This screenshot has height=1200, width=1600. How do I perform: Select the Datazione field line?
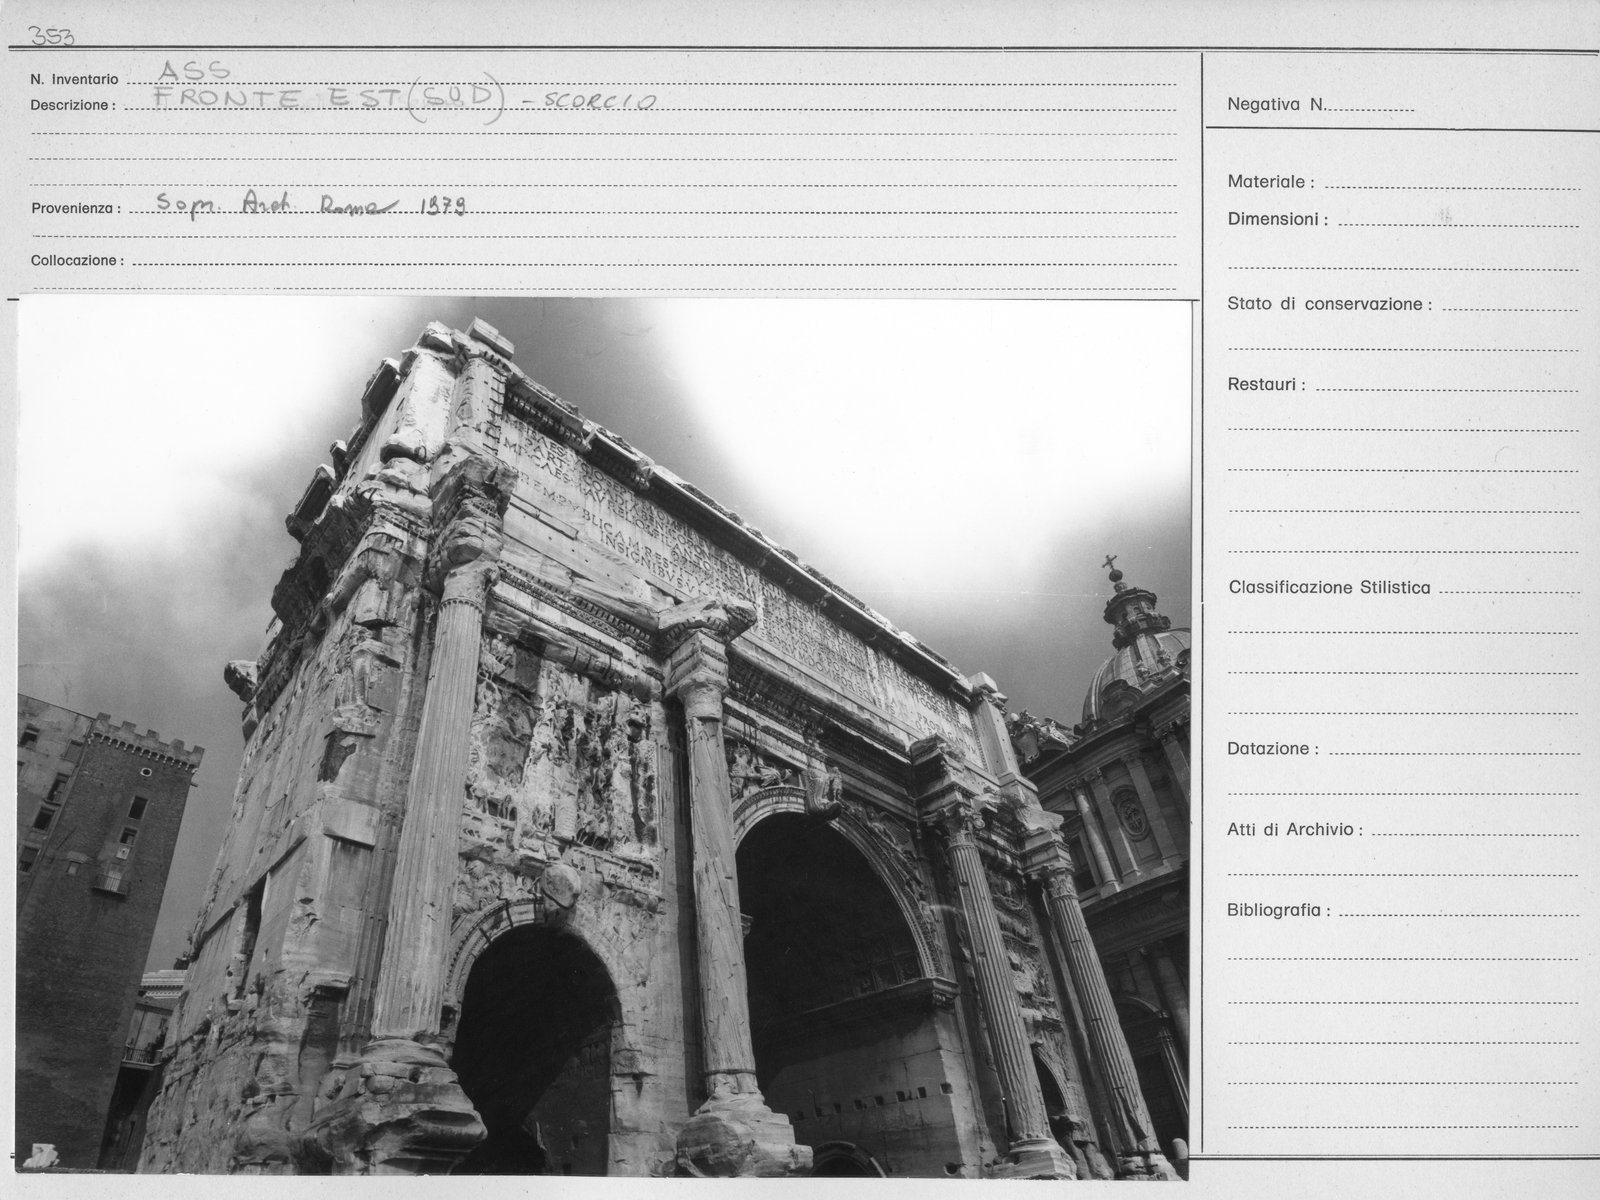[x=1454, y=749]
